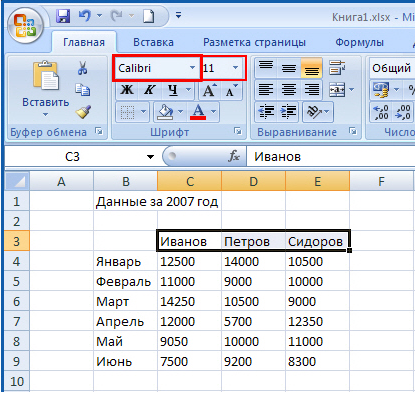This screenshot has width=415, height=394.
Task: Select cell containing Петров
Action: (253, 241)
